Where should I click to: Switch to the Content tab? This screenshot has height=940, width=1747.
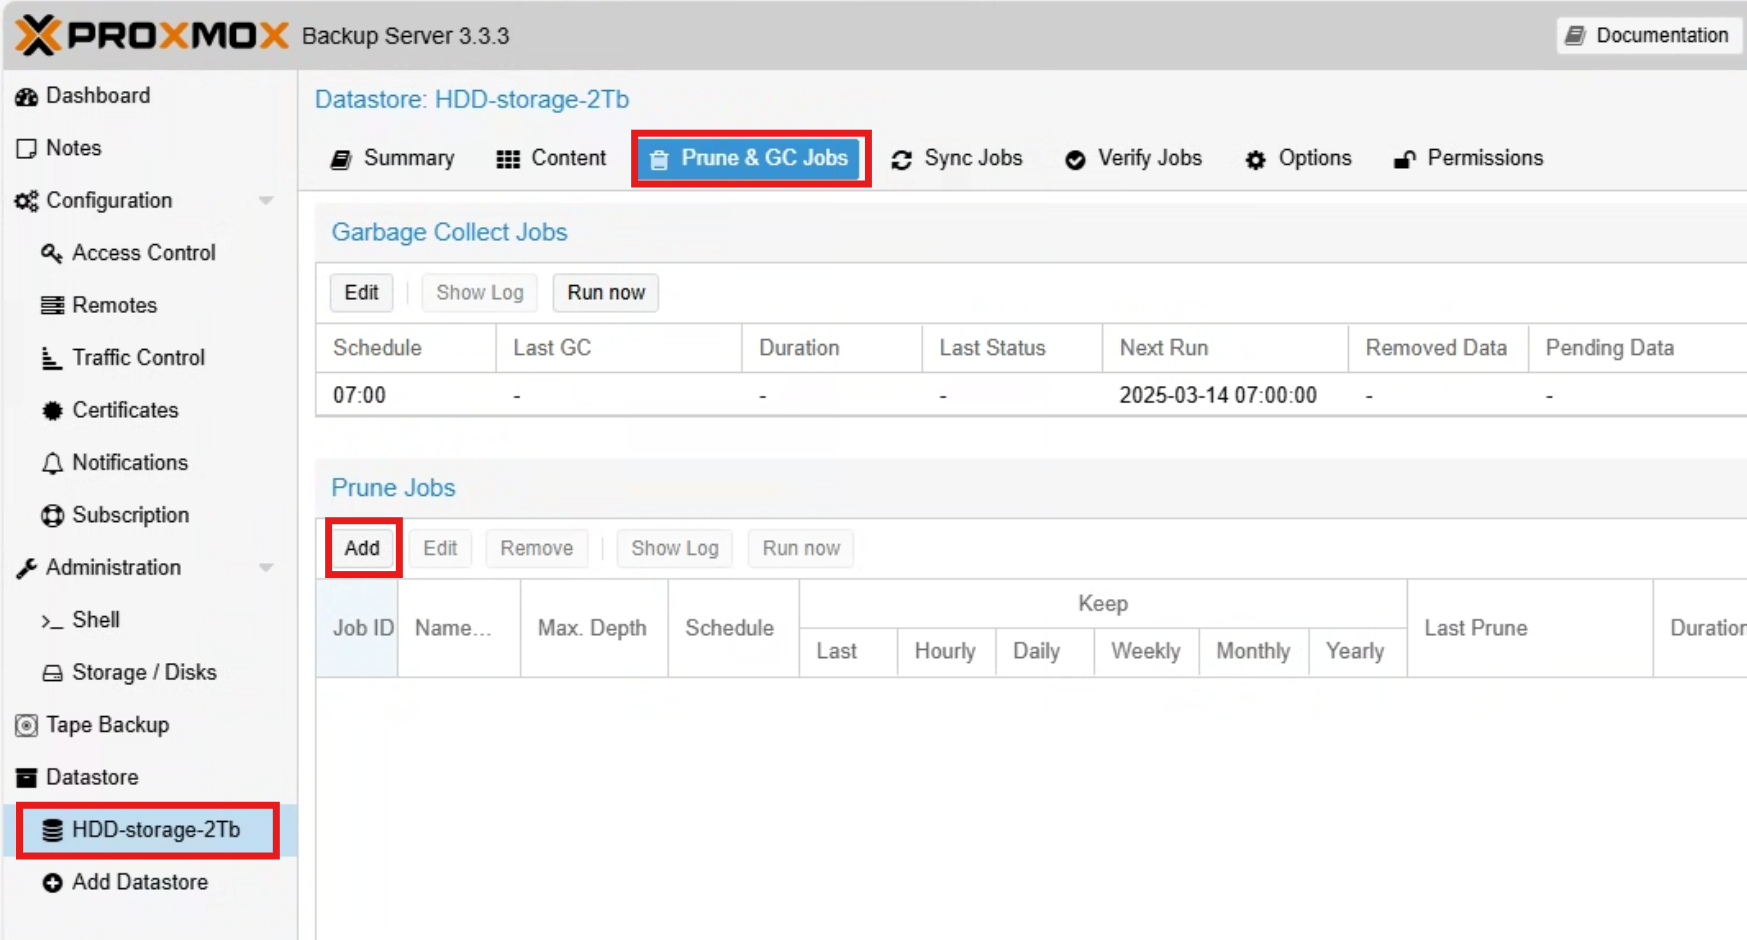(x=552, y=158)
